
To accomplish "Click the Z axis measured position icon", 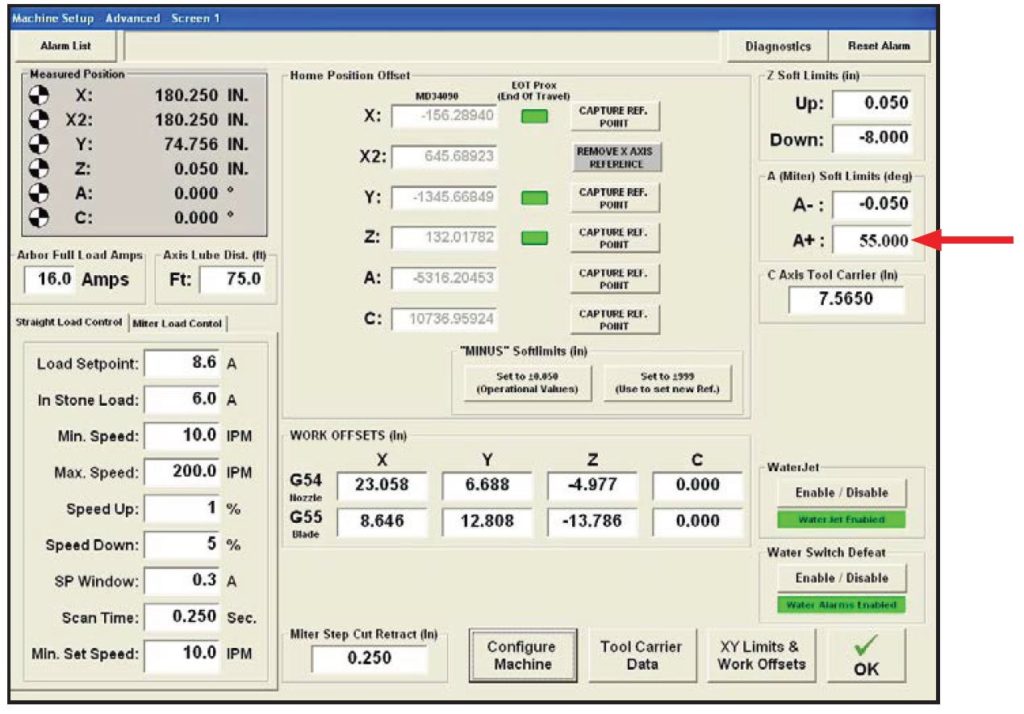I will [37, 169].
